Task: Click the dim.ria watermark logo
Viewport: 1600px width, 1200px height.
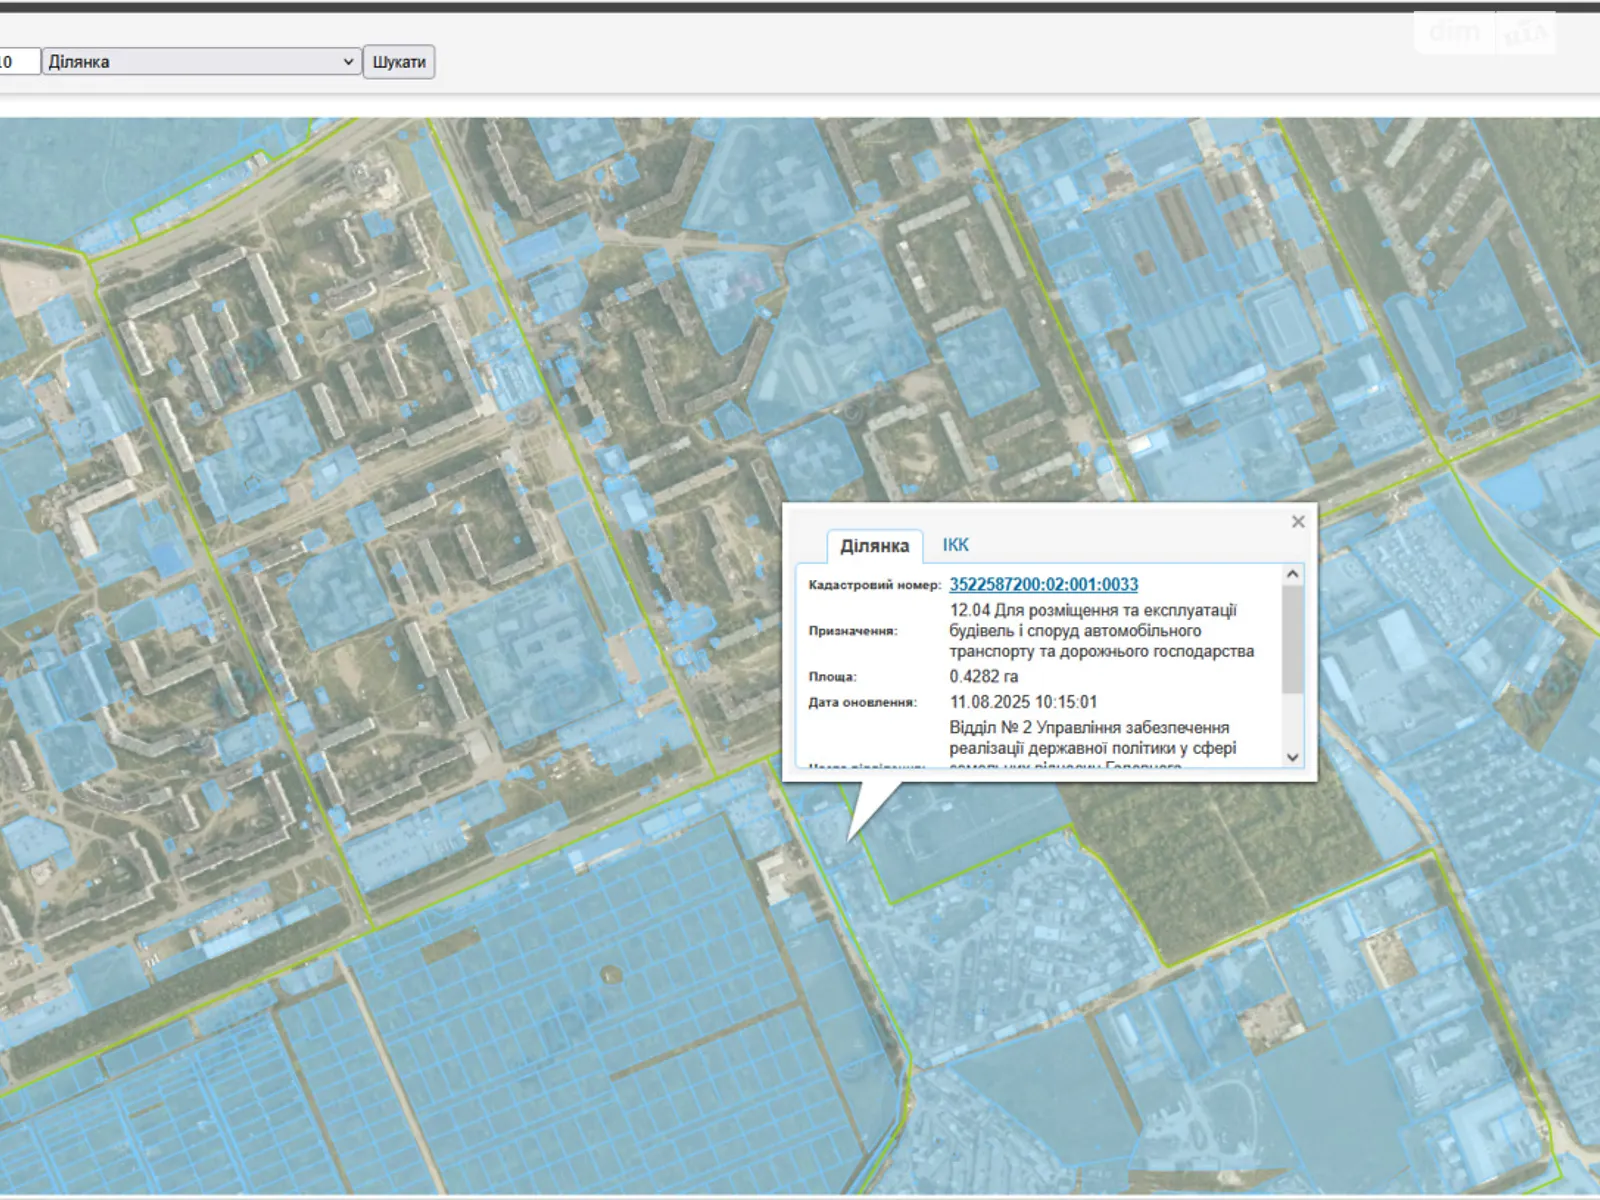Action: 1487,33
